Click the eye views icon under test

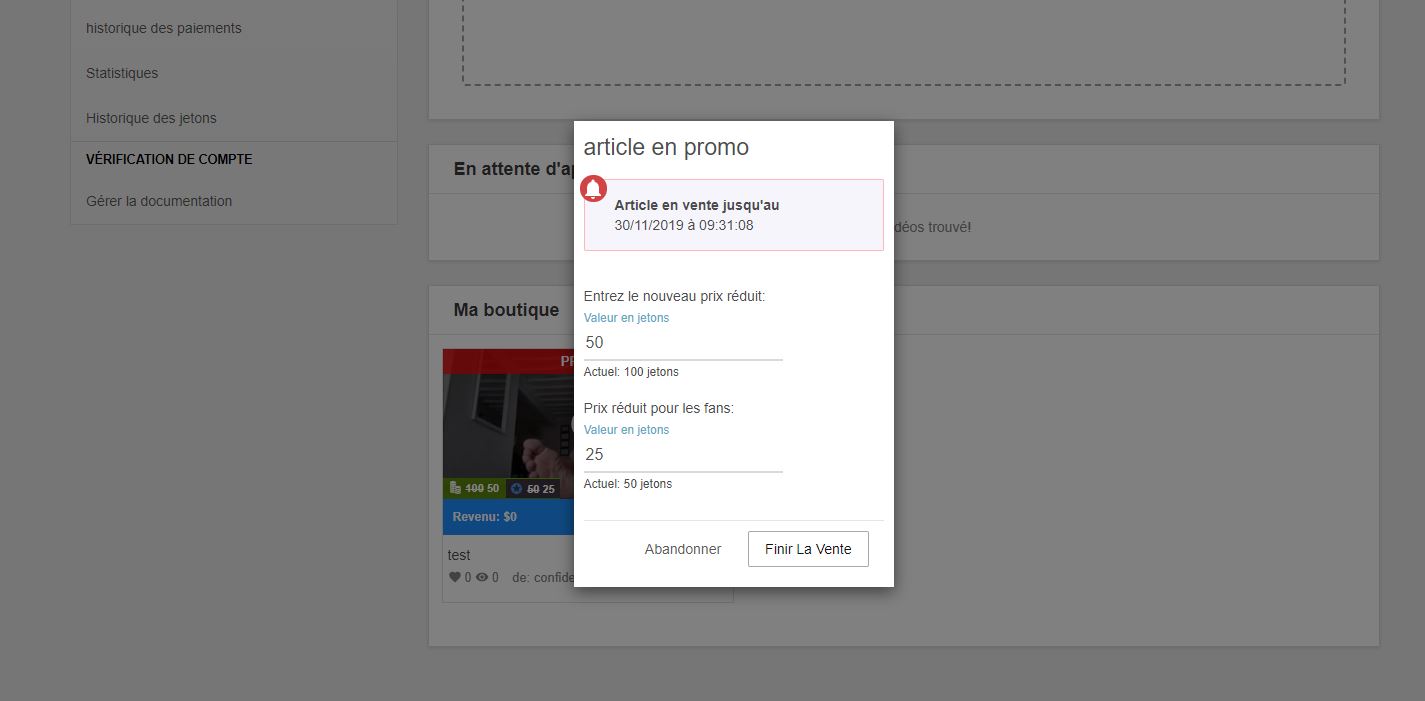point(482,577)
